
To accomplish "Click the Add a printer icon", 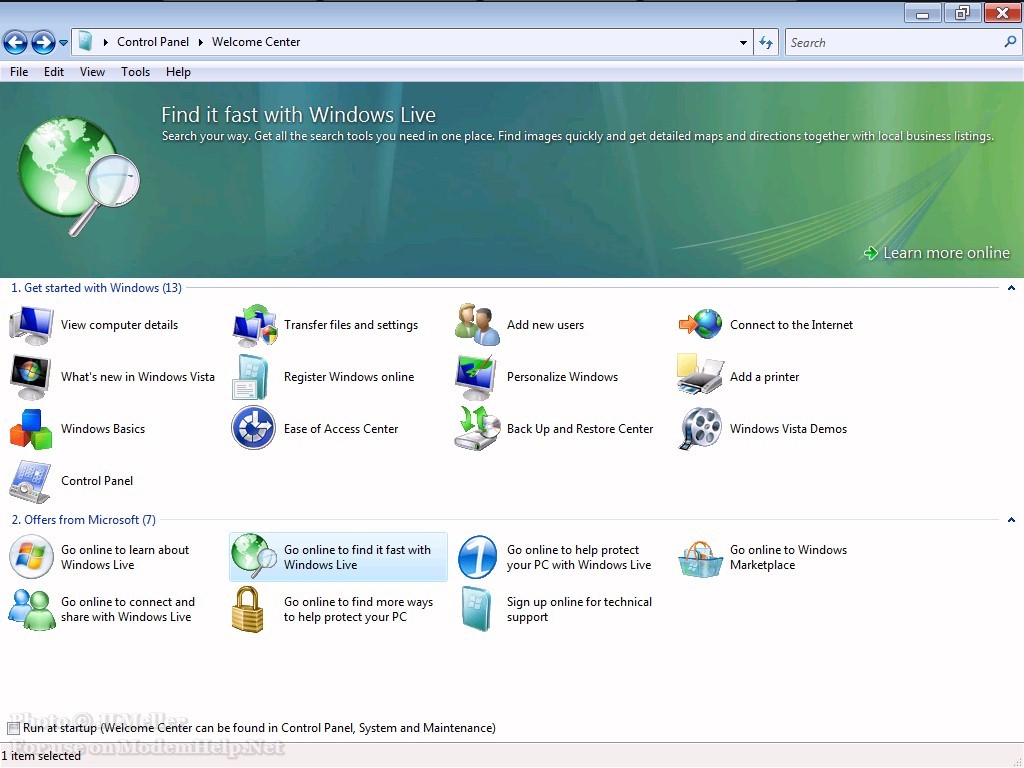I will click(700, 374).
